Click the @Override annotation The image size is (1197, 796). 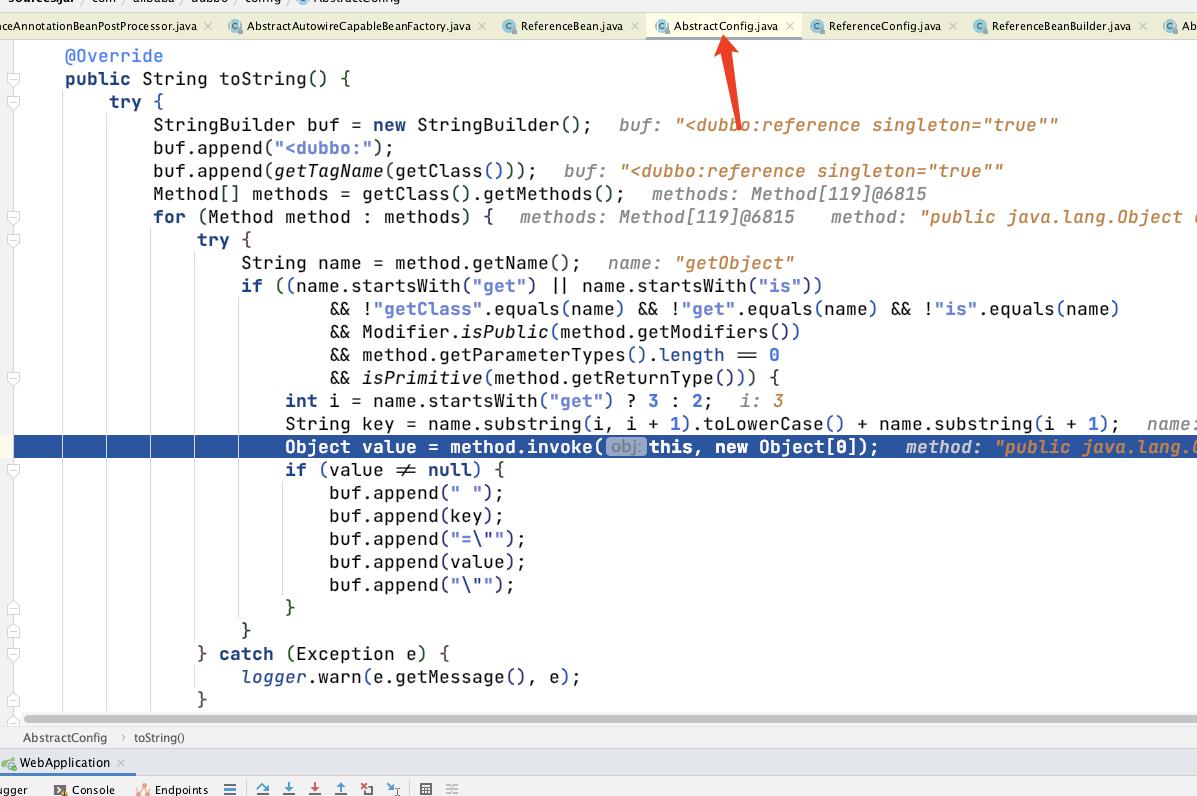point(114,56)
